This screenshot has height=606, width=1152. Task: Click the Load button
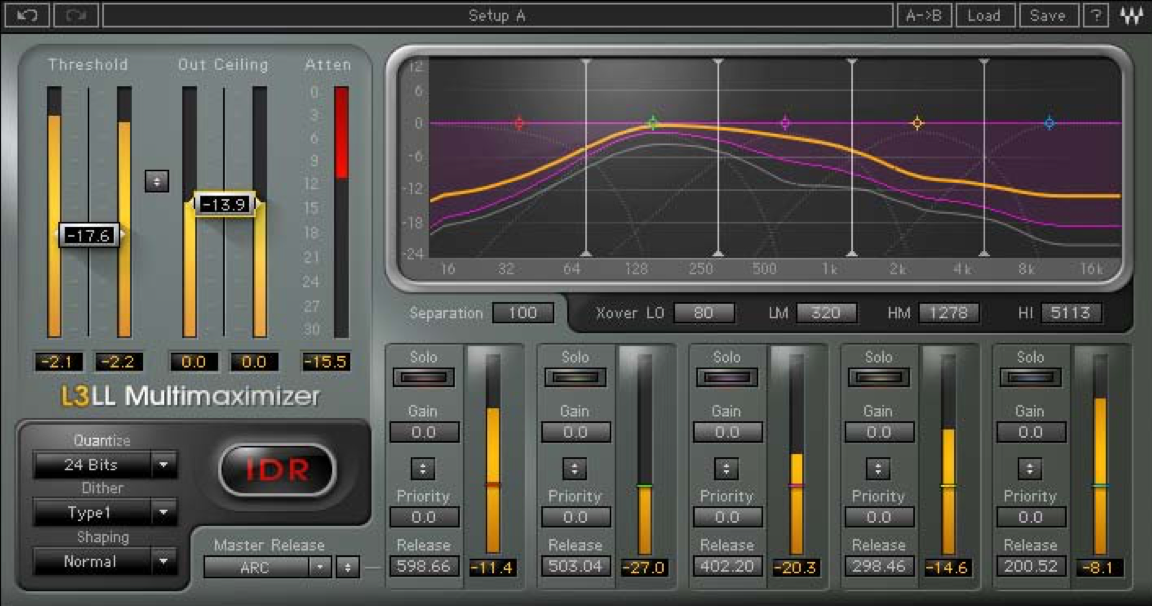point(986,14)
